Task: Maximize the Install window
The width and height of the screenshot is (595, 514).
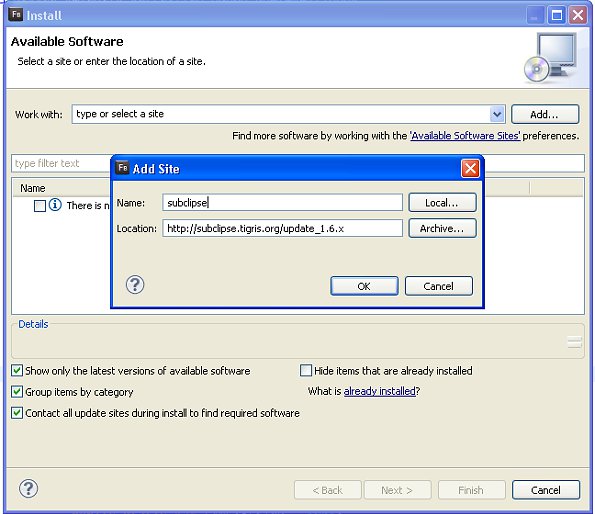Action: click(x=556, y=15)
